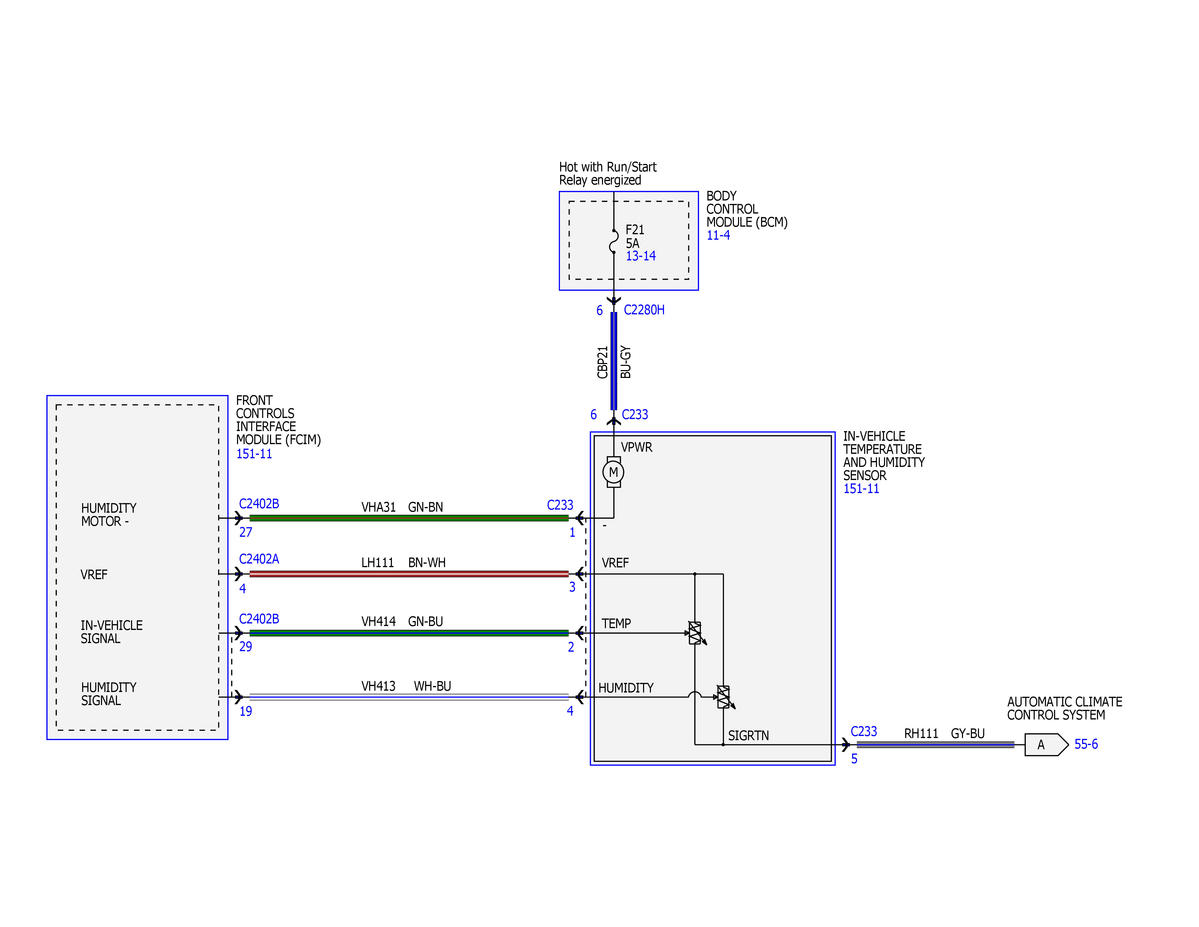Select the gray-blue RH111 wire
Viewport: 1199px width, 927px height.
click(x=935, y=744)
